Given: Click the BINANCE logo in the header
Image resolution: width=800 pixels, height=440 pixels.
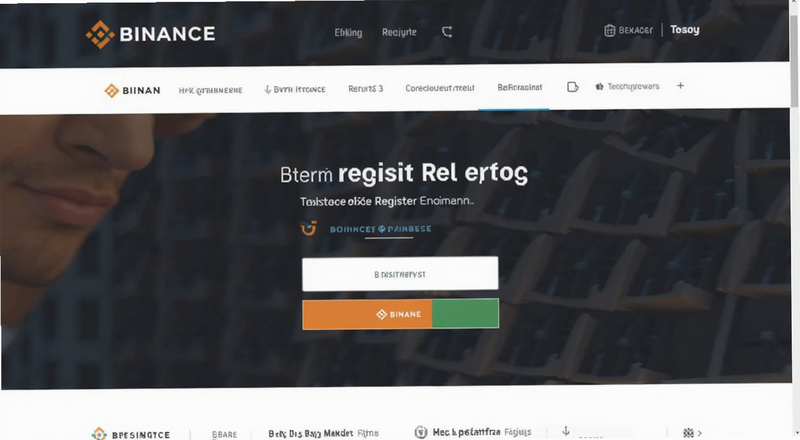Looking at the screenshot, I should coord(150,34).
